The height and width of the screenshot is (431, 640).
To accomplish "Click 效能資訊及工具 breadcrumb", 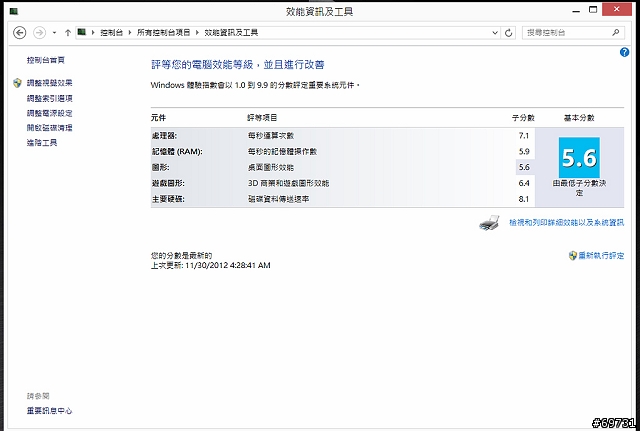I will [231, 33].
